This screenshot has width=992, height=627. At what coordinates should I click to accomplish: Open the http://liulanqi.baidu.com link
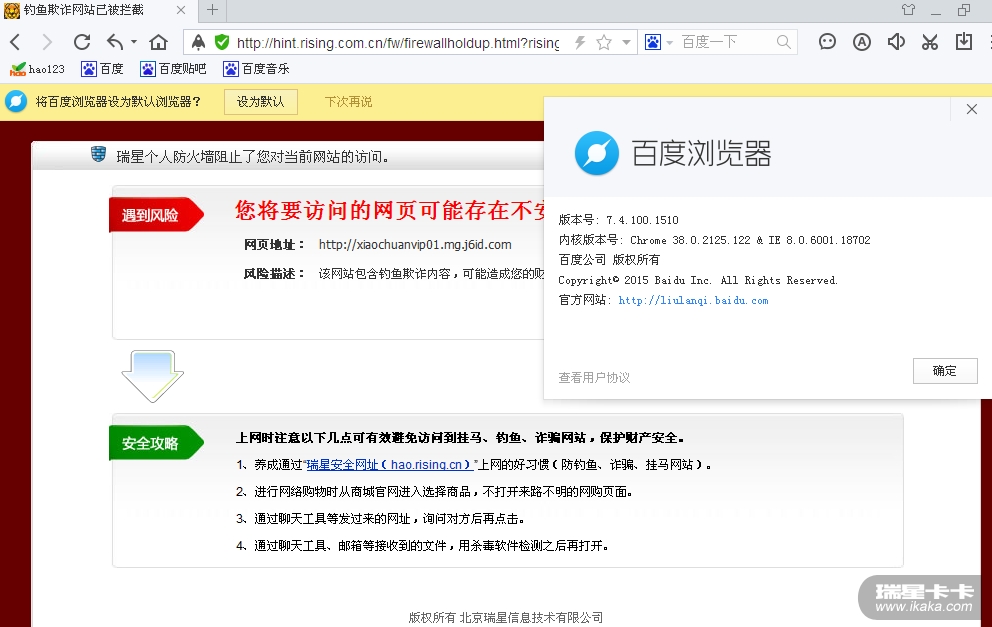click(x=693, y=301)
